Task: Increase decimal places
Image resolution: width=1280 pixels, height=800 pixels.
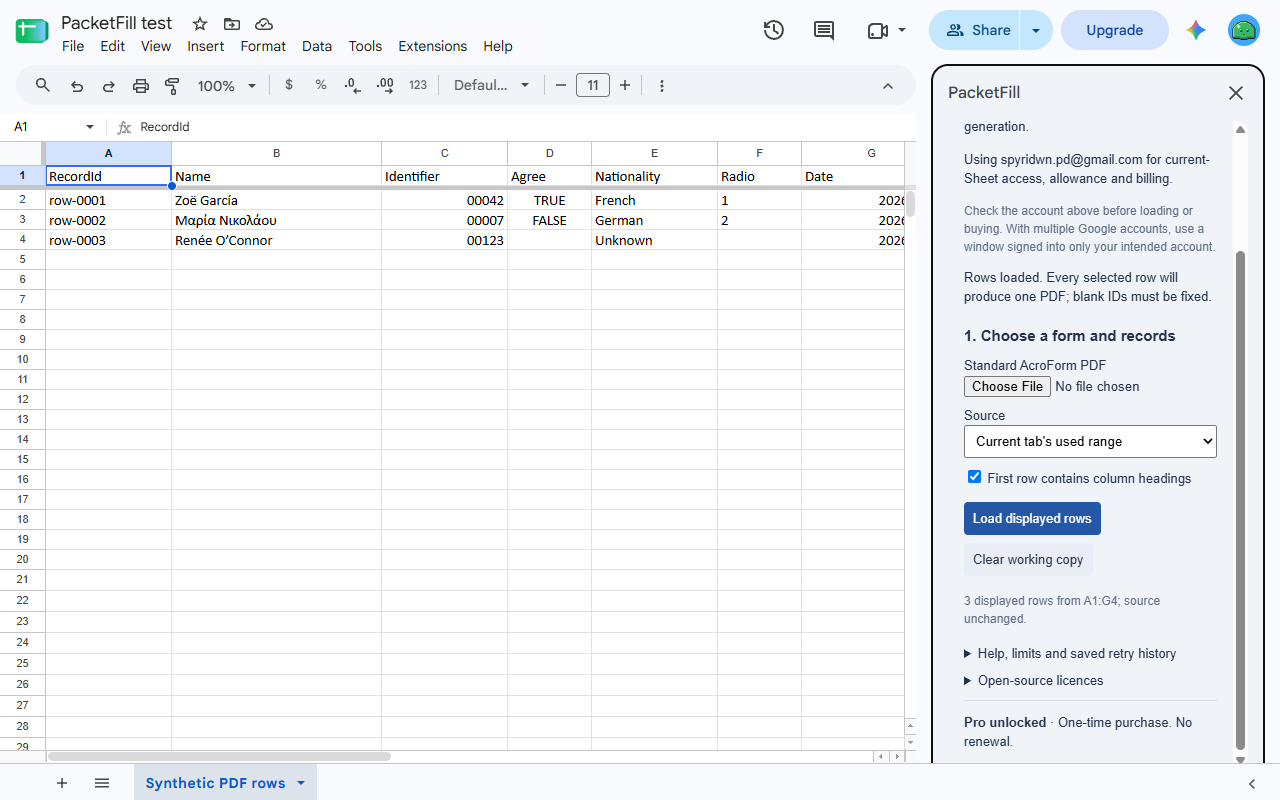Action: (x=385, y=86)
